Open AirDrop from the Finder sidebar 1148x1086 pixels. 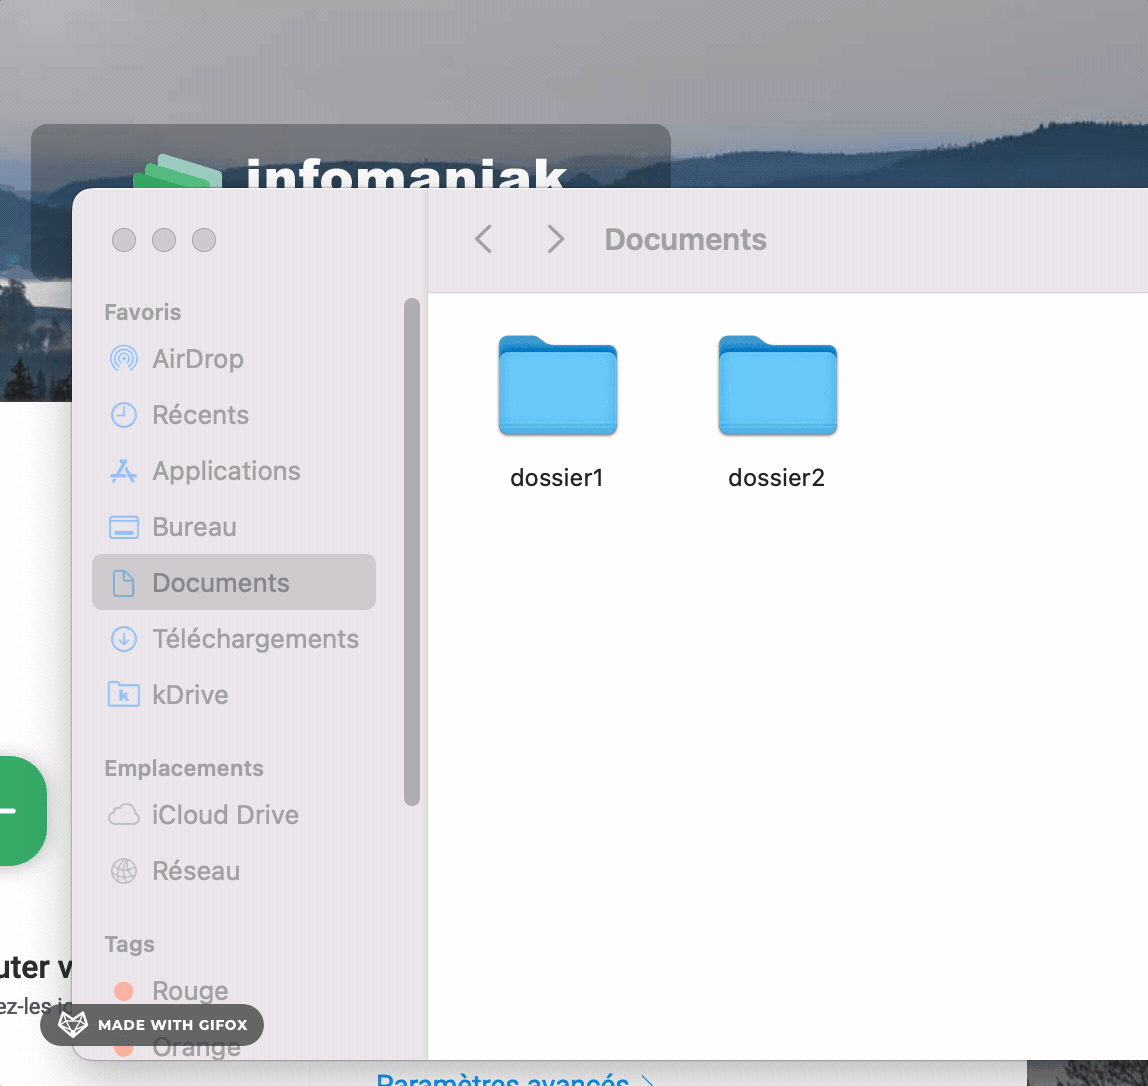pos(197,359)
